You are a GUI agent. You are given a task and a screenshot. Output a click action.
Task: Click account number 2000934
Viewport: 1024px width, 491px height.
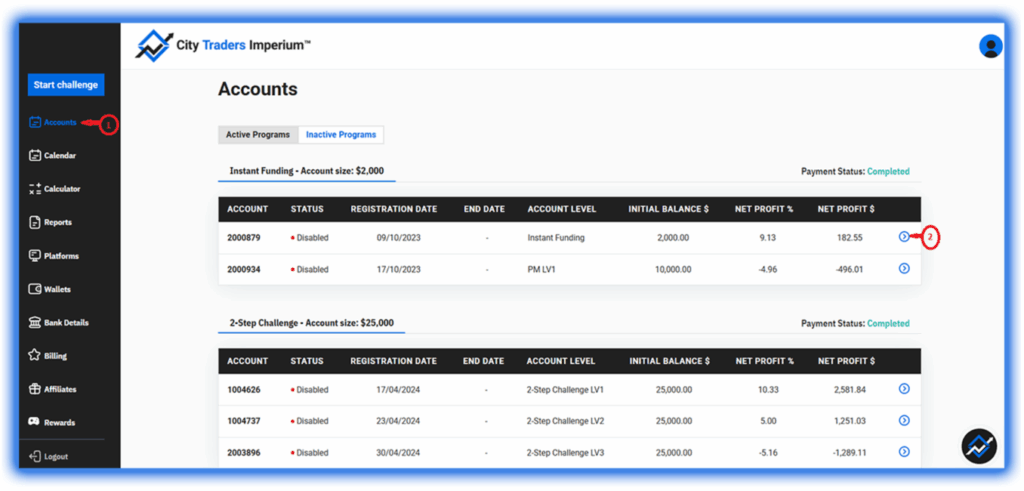click(x=244, y=269)
